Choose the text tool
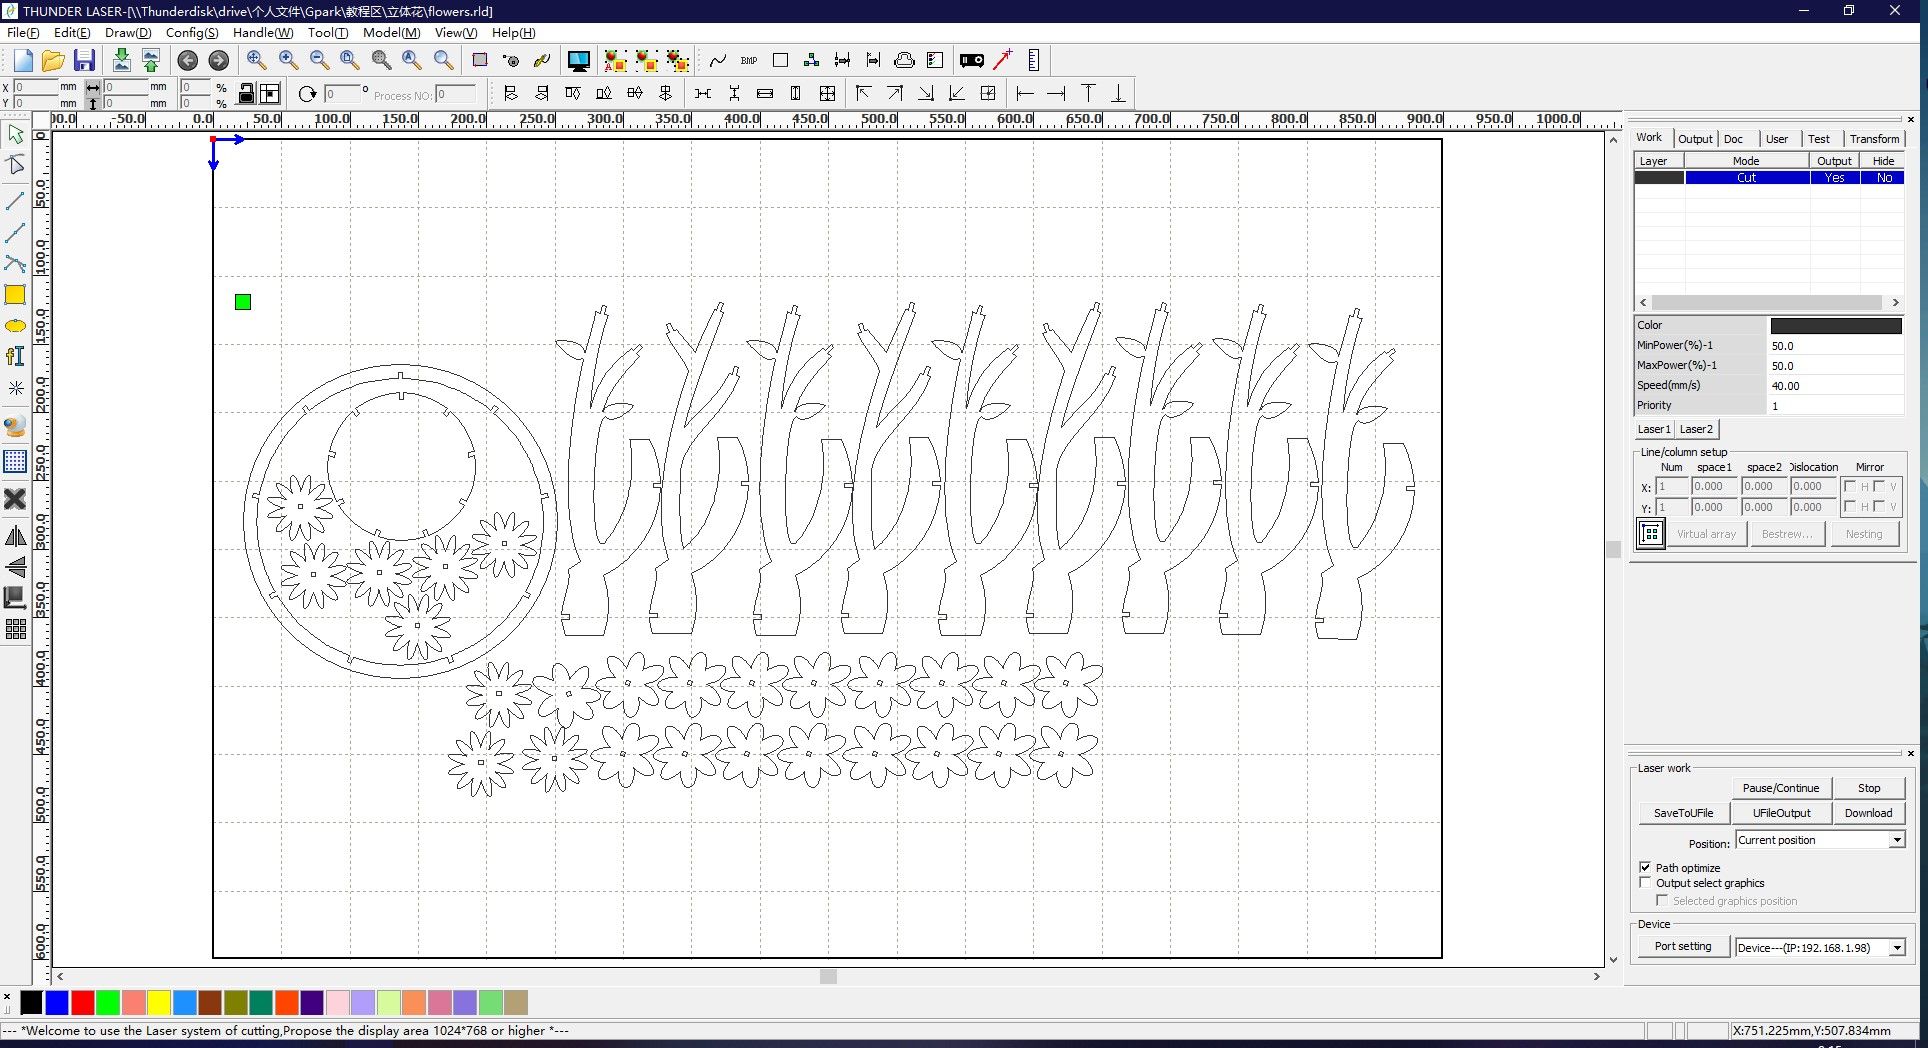The width and height of the screenshot is (1928, 1048). [x=15, y=357]
